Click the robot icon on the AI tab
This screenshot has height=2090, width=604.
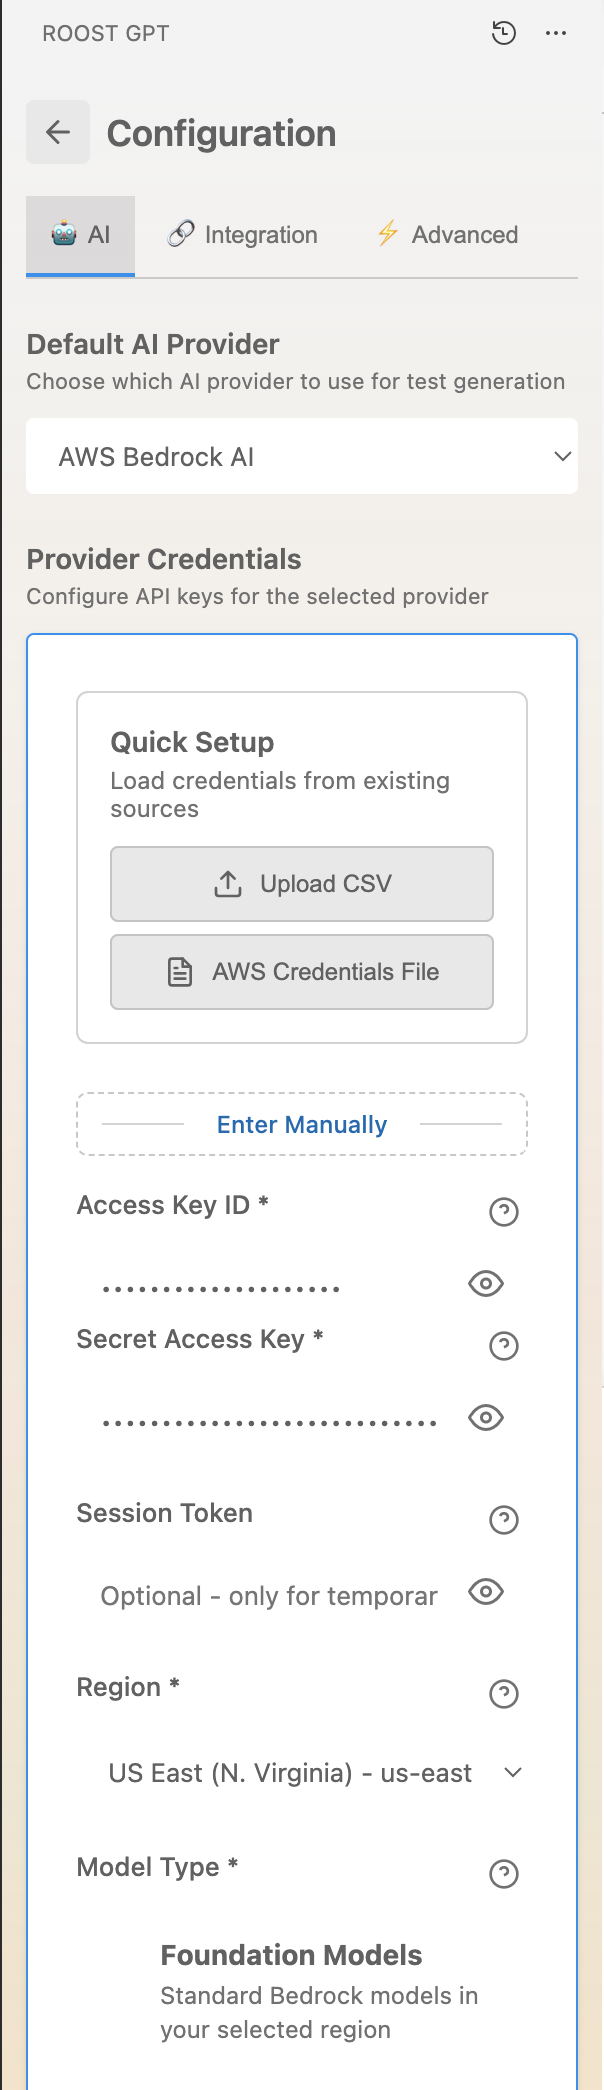pos(64,234)
